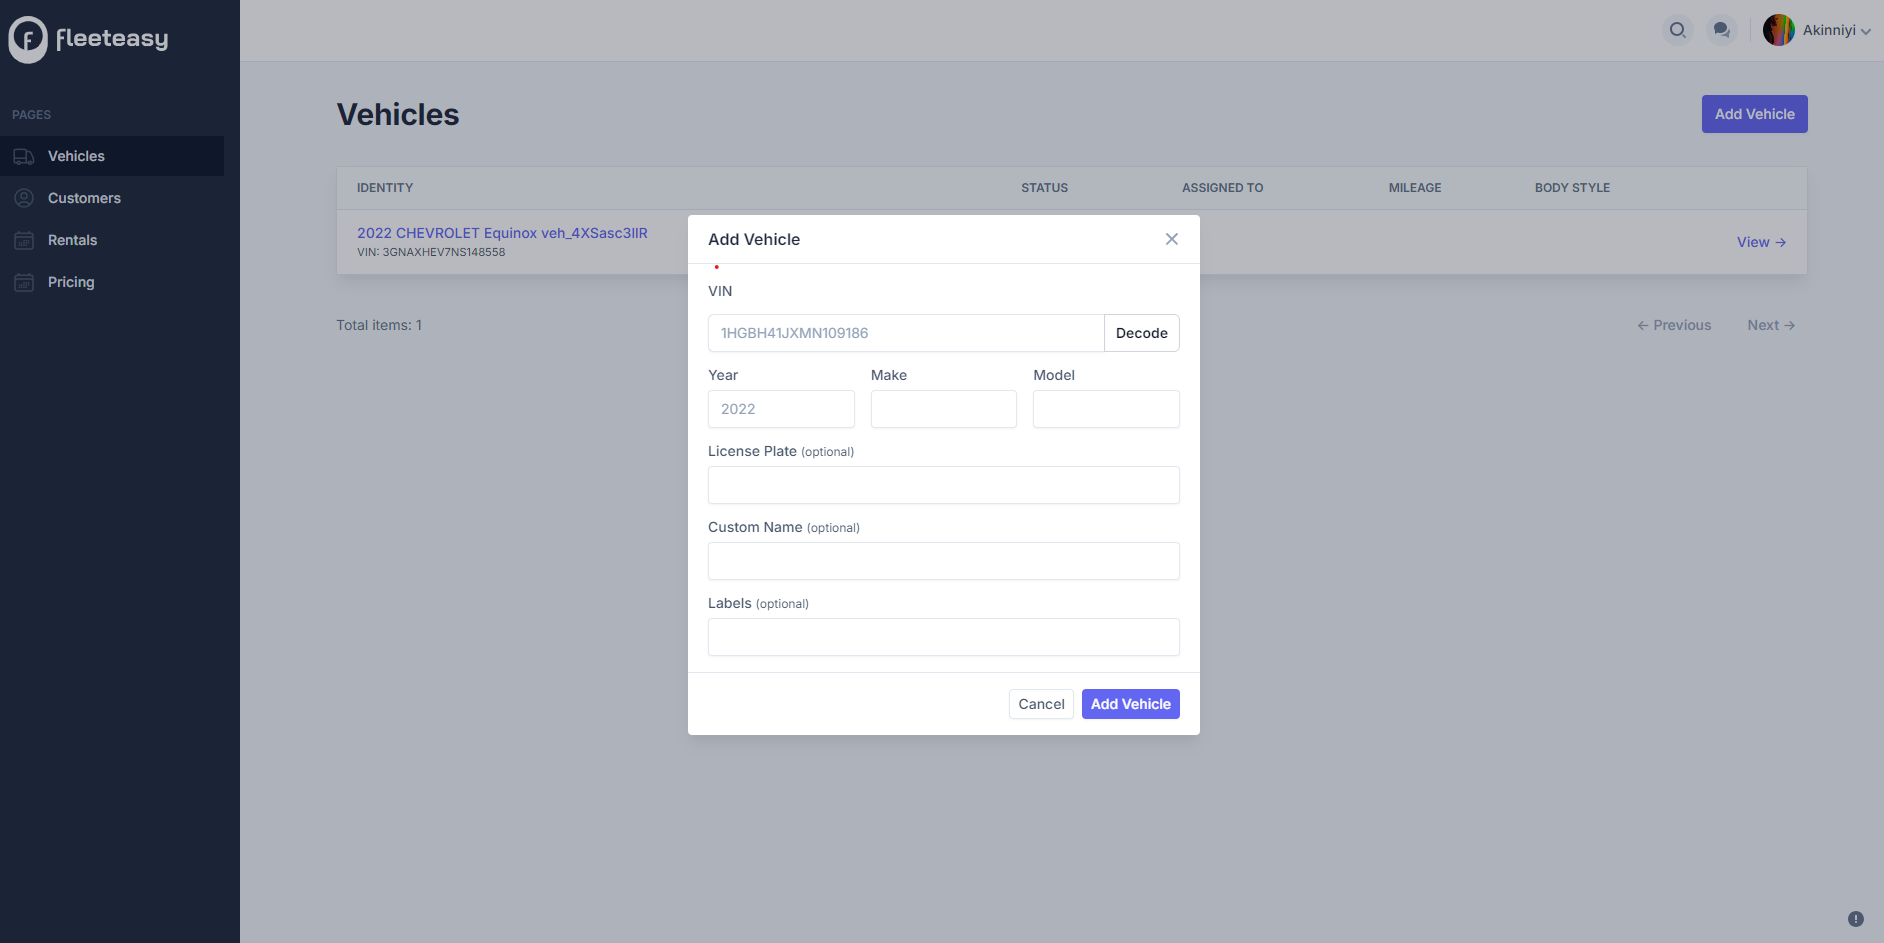Screen dimensions: 1884x943
Task: Click the info icon at bottom right
Action: (x=1856, y=919)
